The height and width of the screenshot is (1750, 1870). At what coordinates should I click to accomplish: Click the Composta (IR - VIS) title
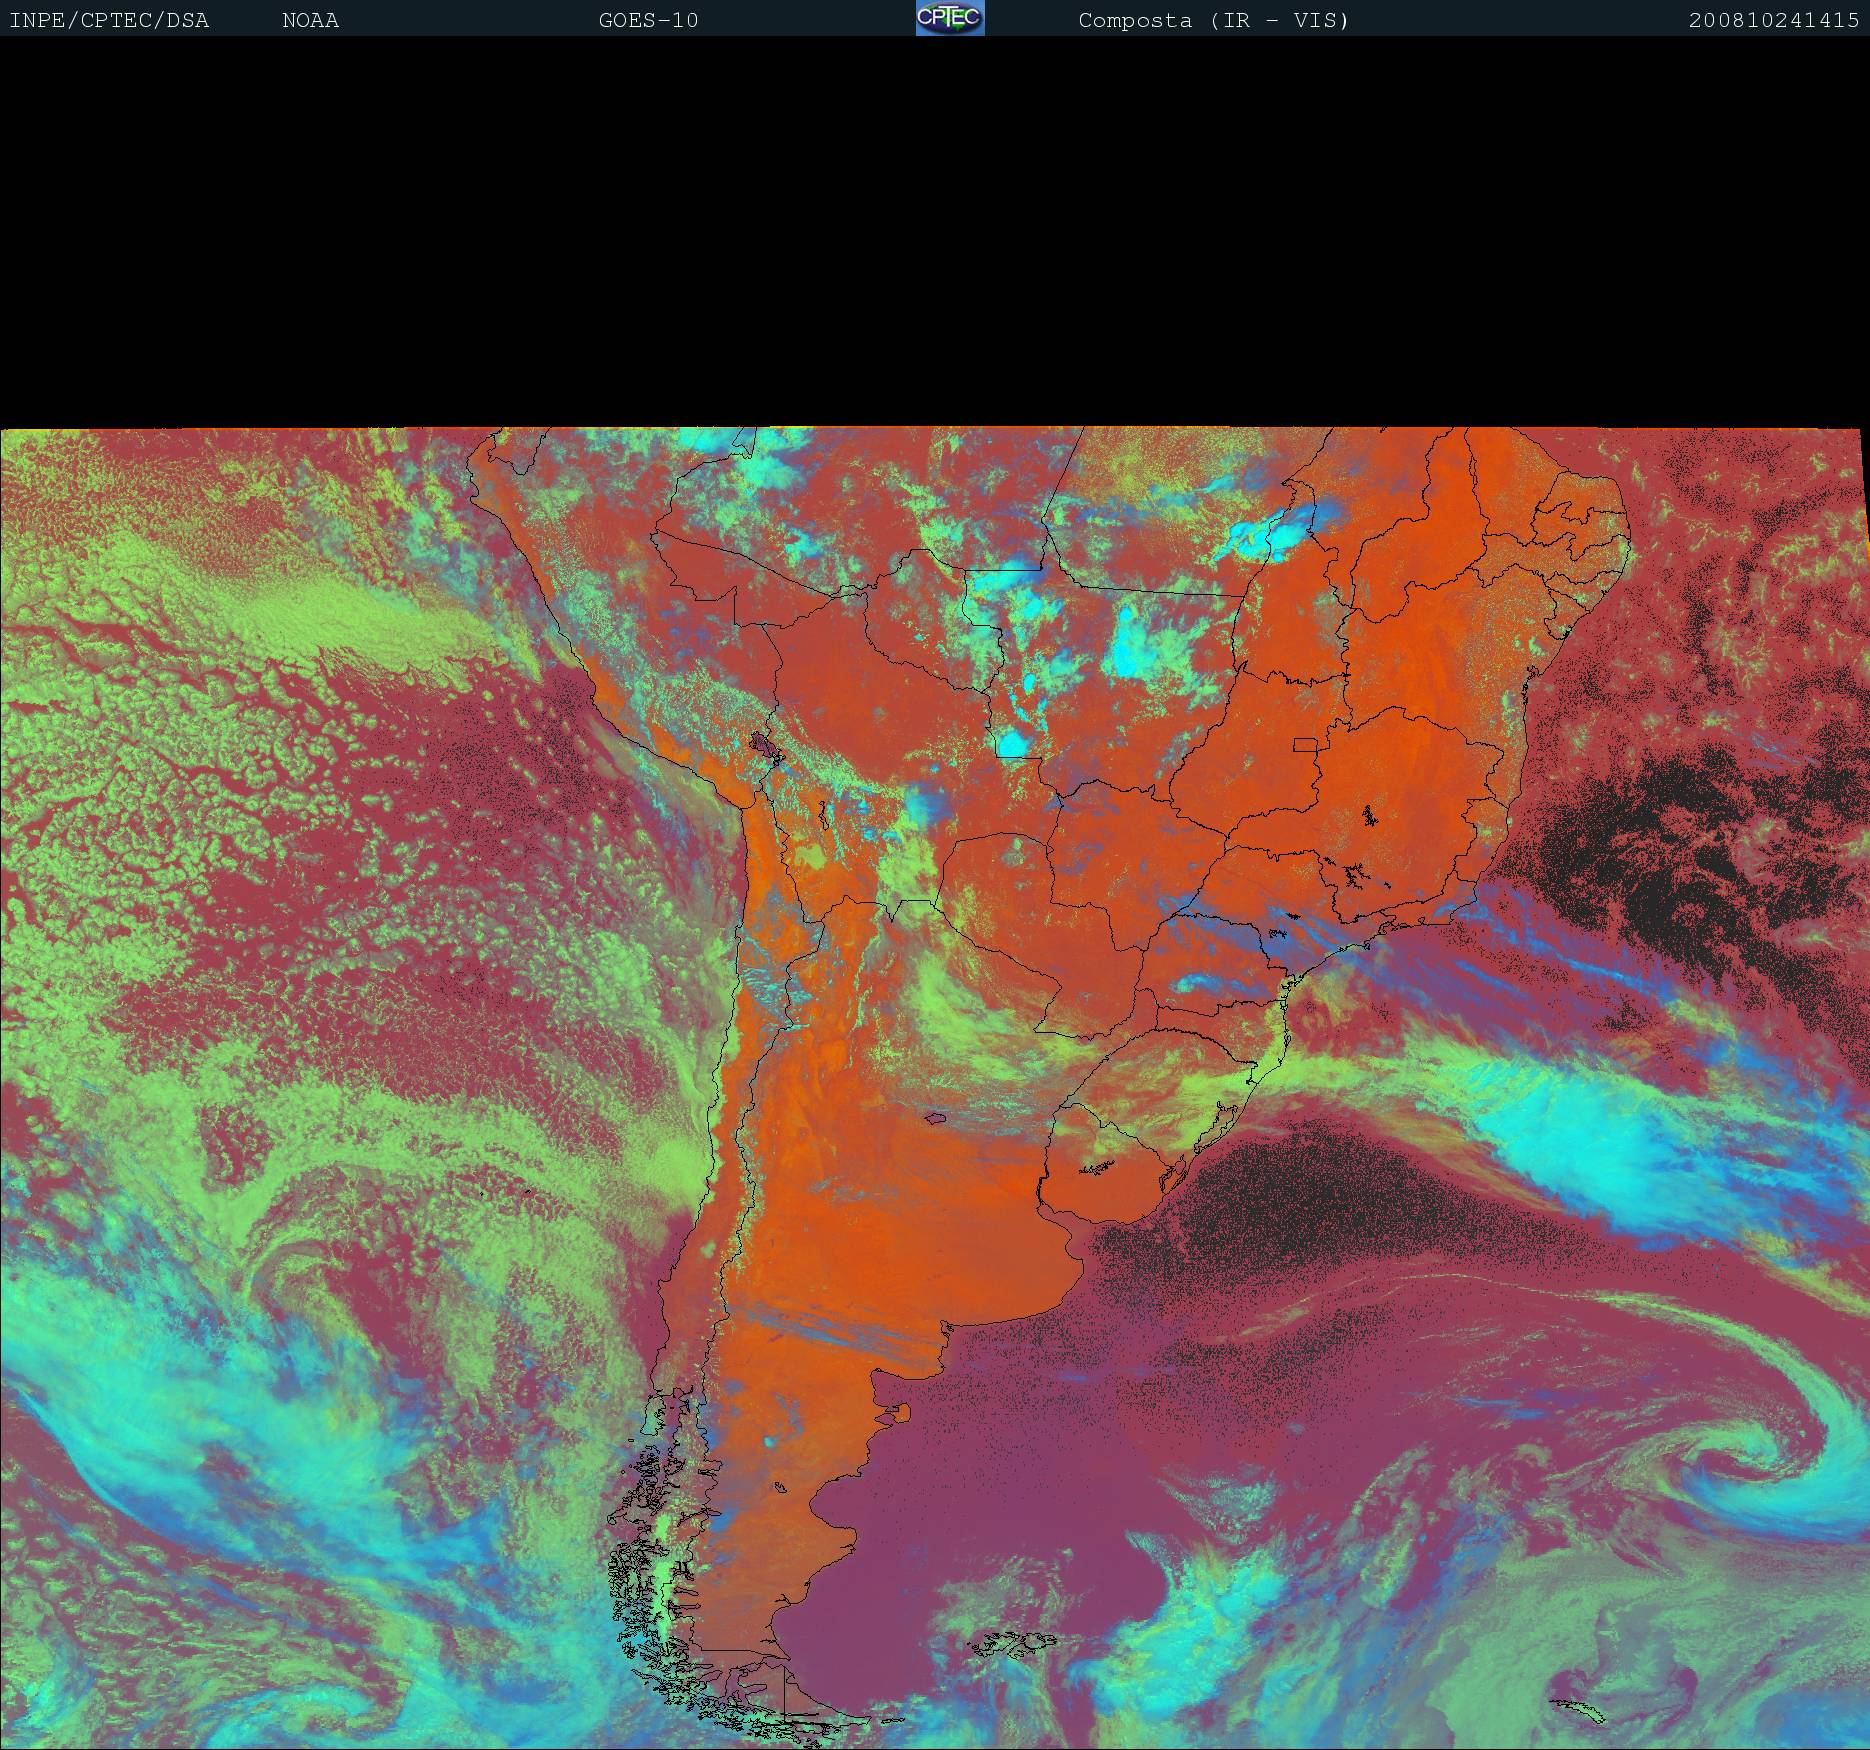click(x=1213, y=20)
